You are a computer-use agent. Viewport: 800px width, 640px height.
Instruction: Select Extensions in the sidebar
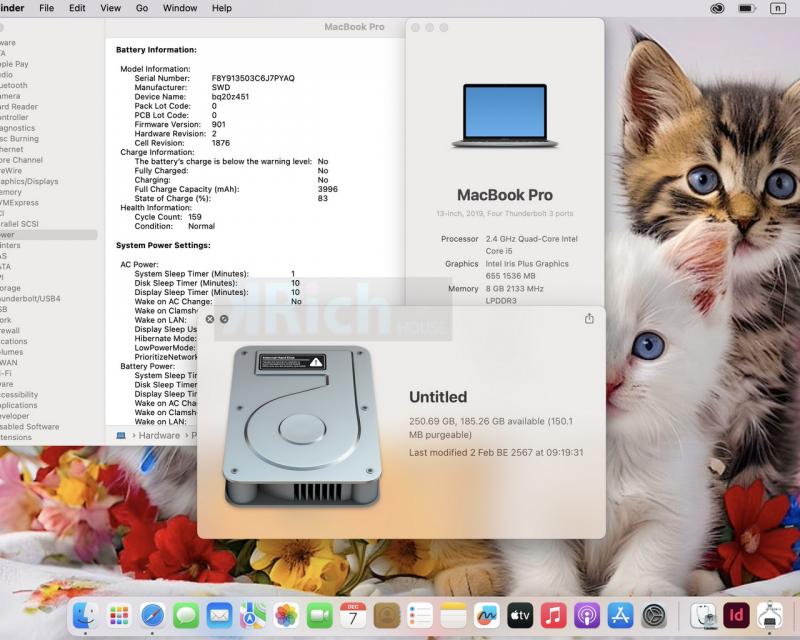(x=16, y=437)
